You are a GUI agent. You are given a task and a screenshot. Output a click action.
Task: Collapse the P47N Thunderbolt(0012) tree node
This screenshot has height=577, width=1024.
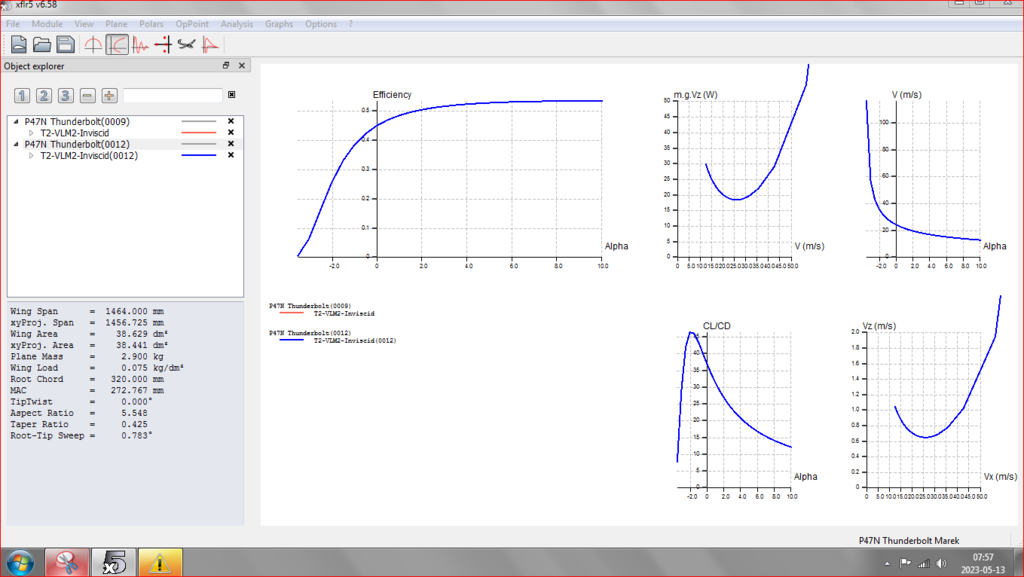(16, 144)
